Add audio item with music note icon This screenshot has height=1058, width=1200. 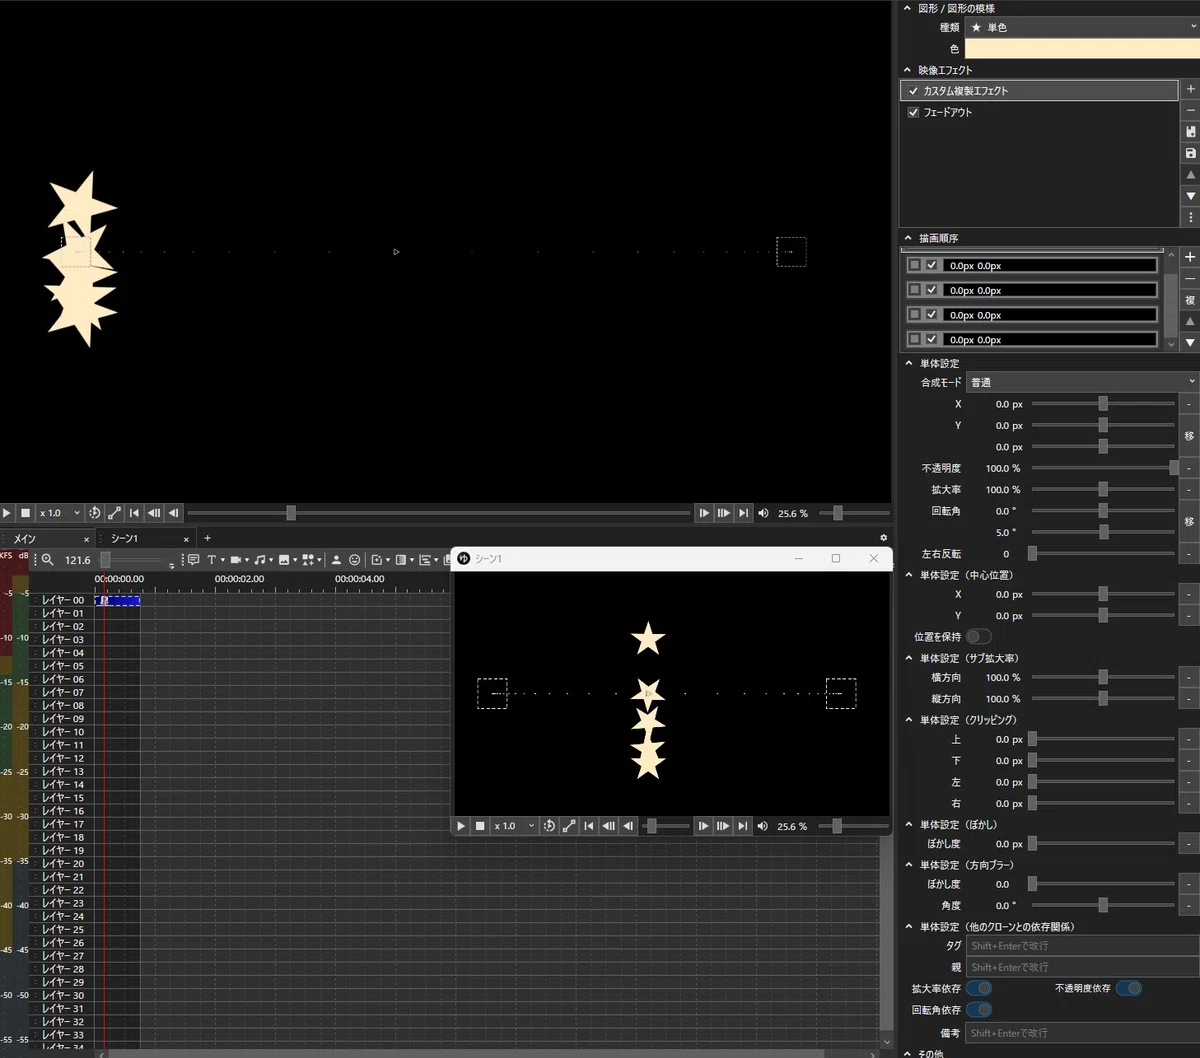click(259, 560)
